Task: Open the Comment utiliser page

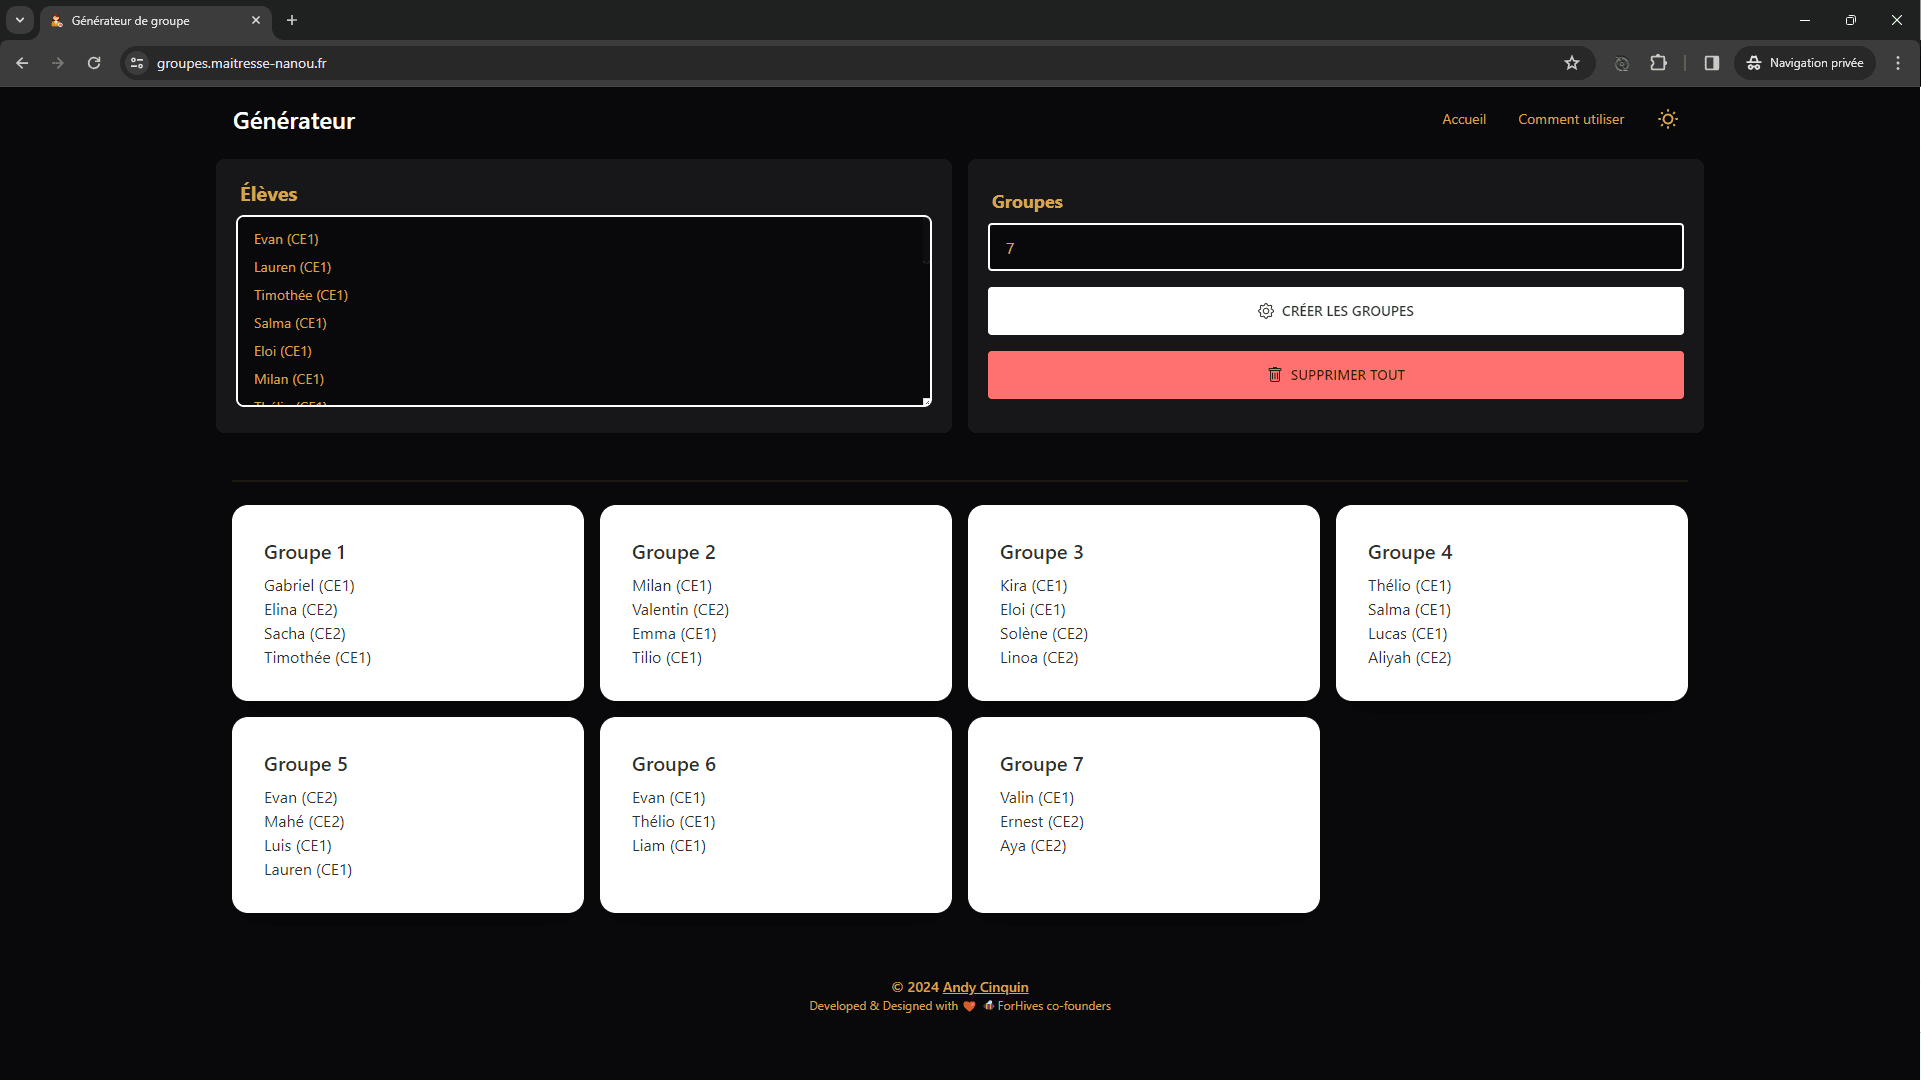Action: point(1570,119)
